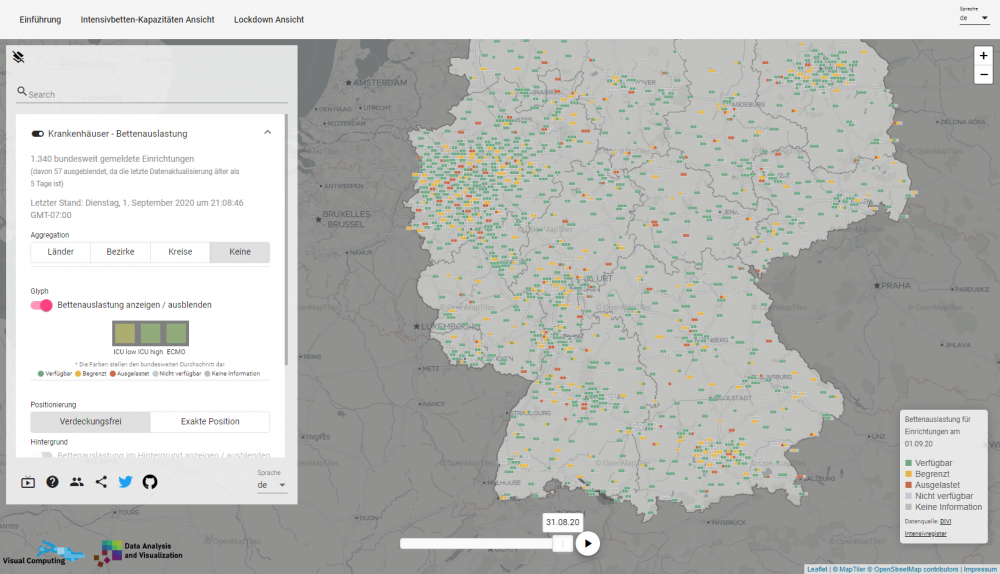
Task: Select Länder aggregation option
Action: [60, 252]
